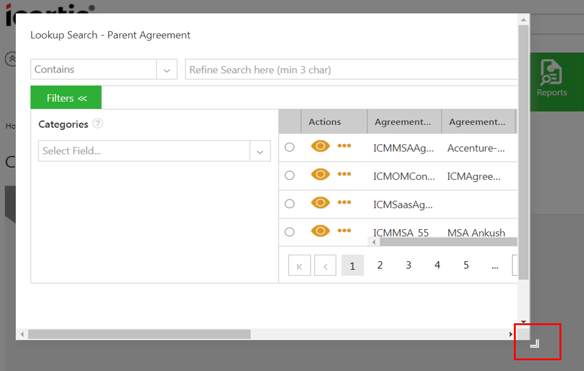
Task: Click the ICMAgree... cell
Action: pos(474,177)
